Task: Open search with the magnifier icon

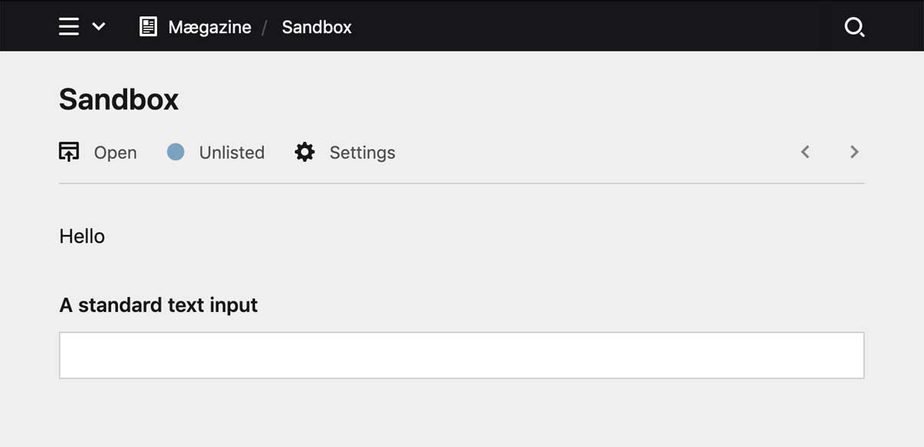Action: pos(854,27)
